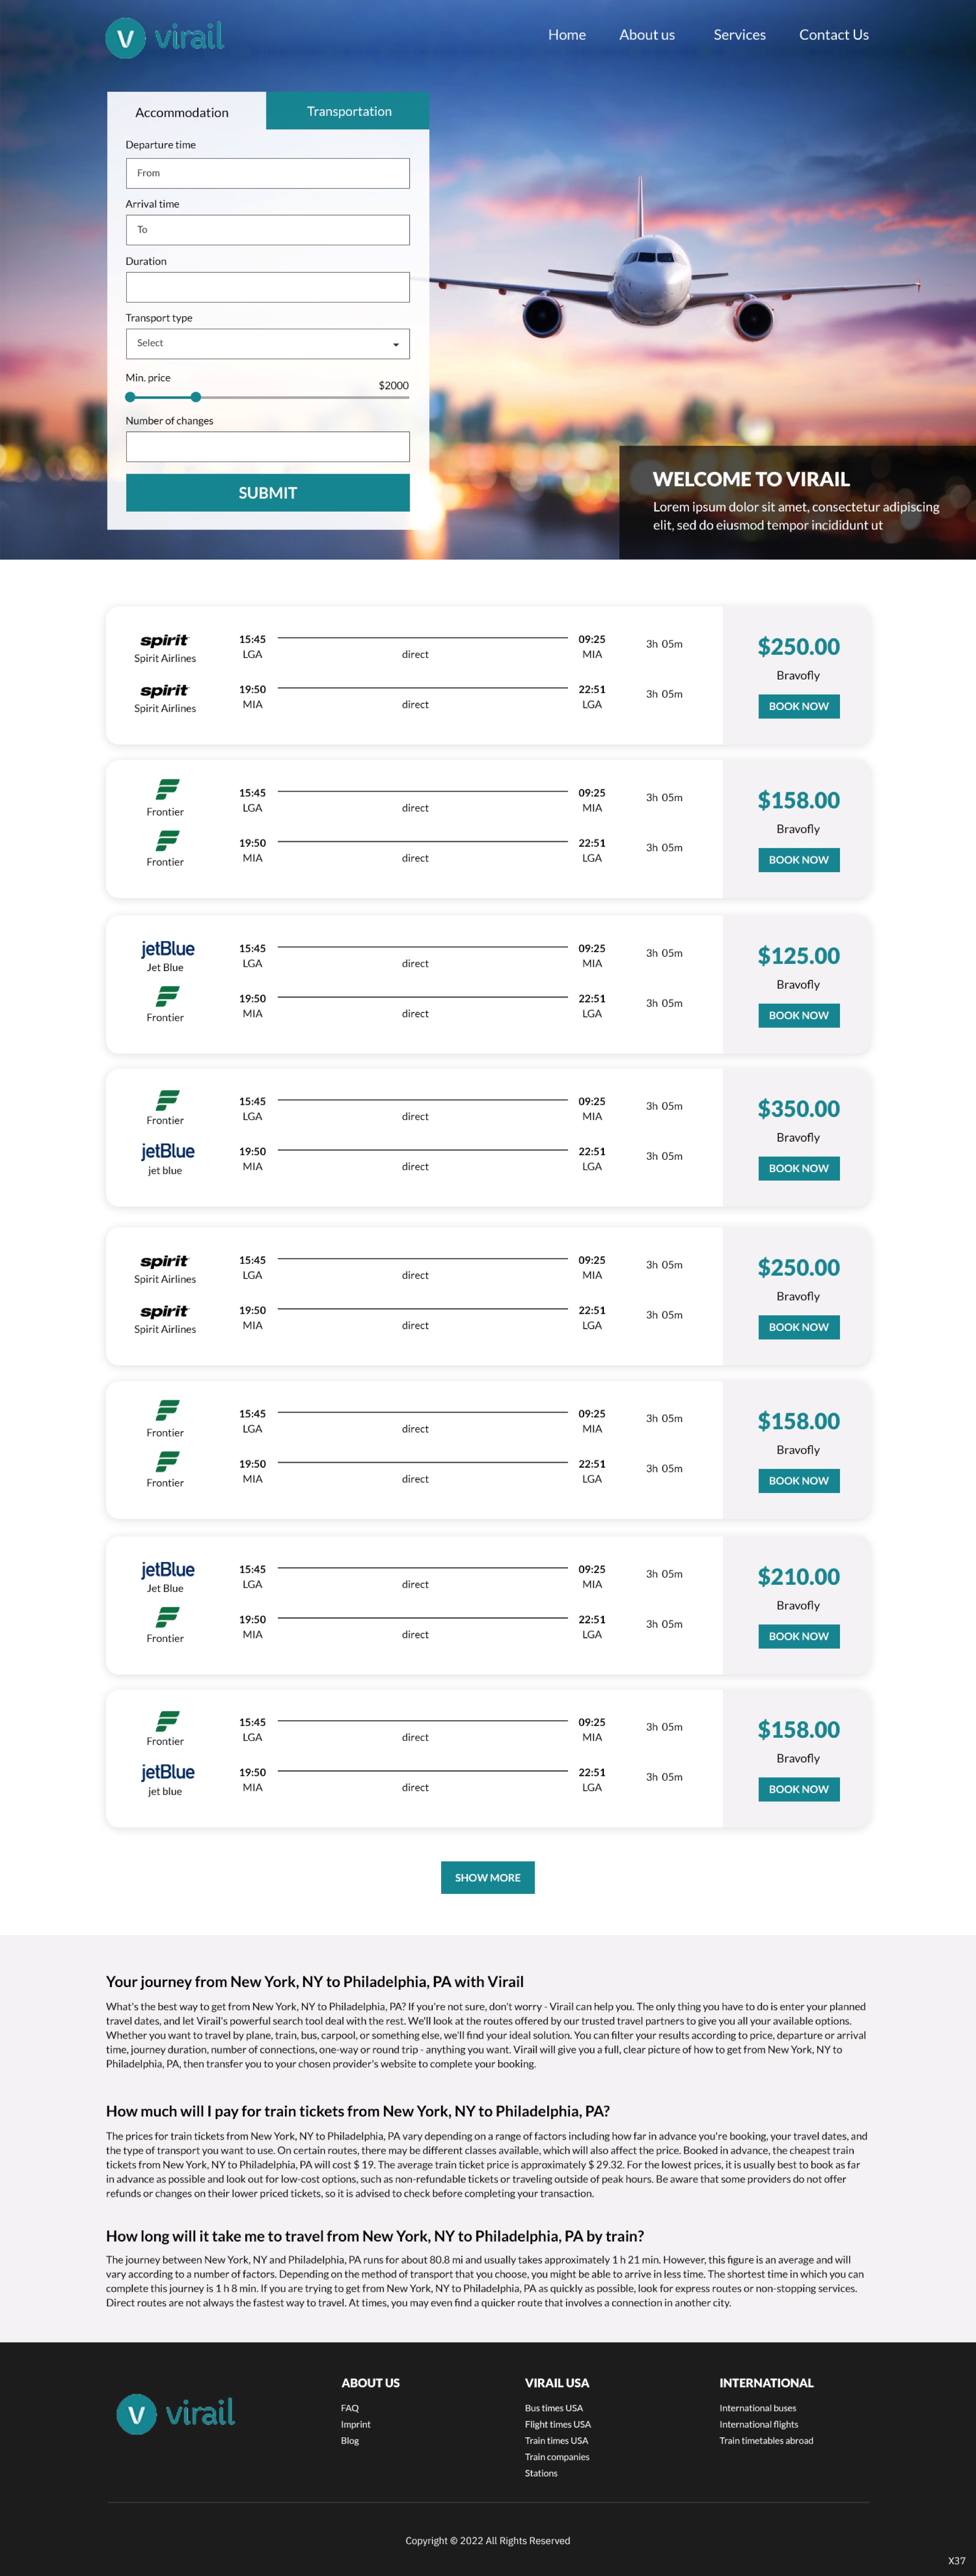Click the jetBlue logo in the $350.00 result
Screen dimensions: 976x2576
[x=167, y=1151]
